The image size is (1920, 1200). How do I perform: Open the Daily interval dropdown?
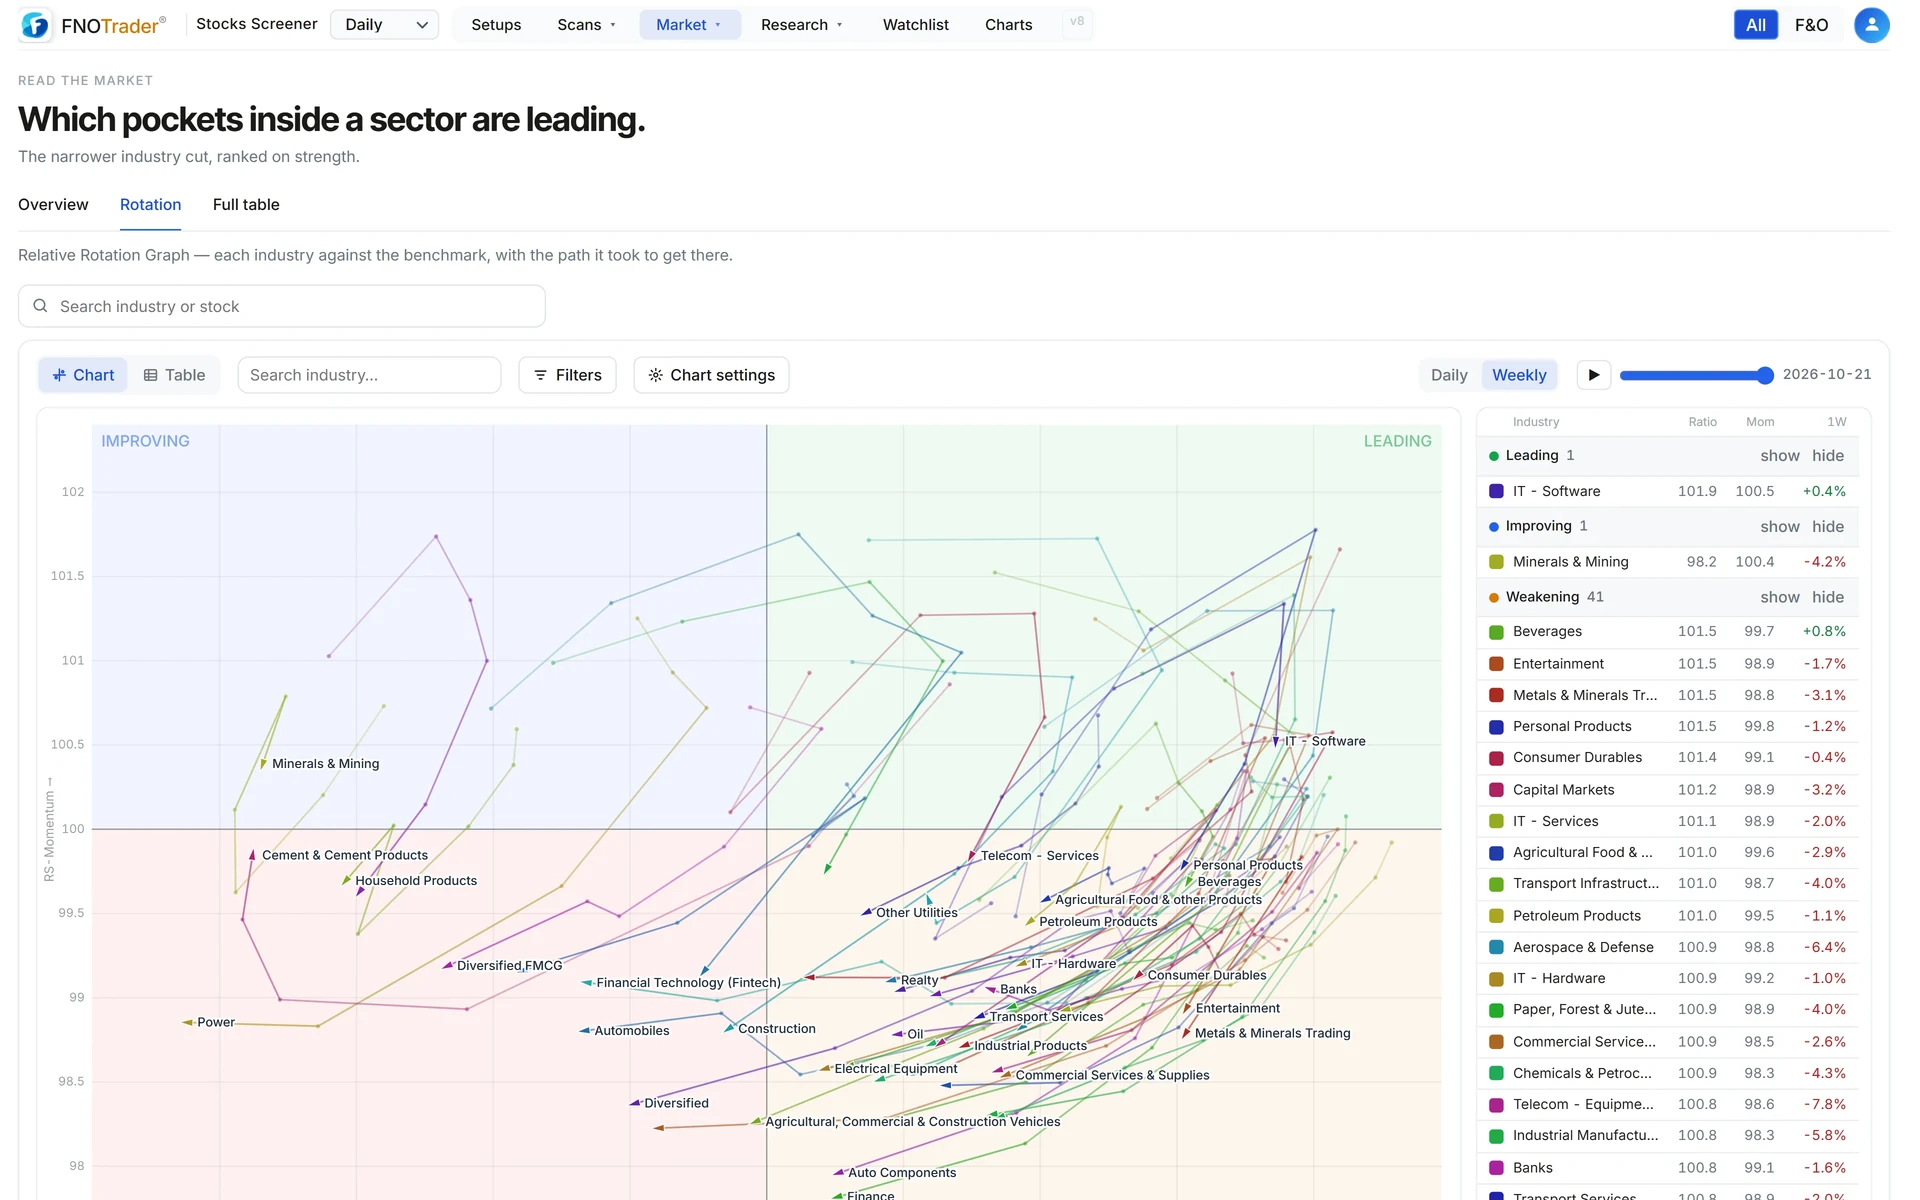tap(385, 25)
